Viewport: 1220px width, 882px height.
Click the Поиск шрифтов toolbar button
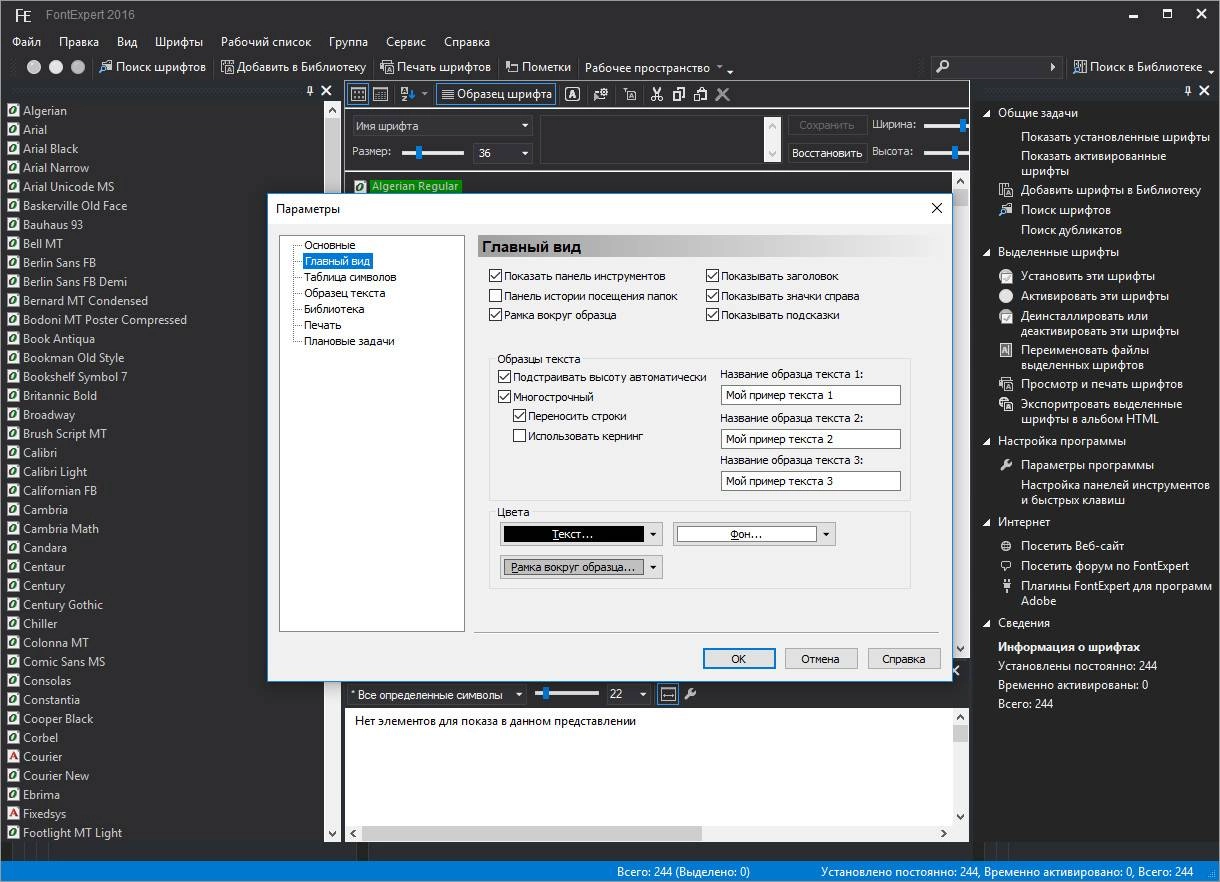pyautogui.click(x=152, y=67)
